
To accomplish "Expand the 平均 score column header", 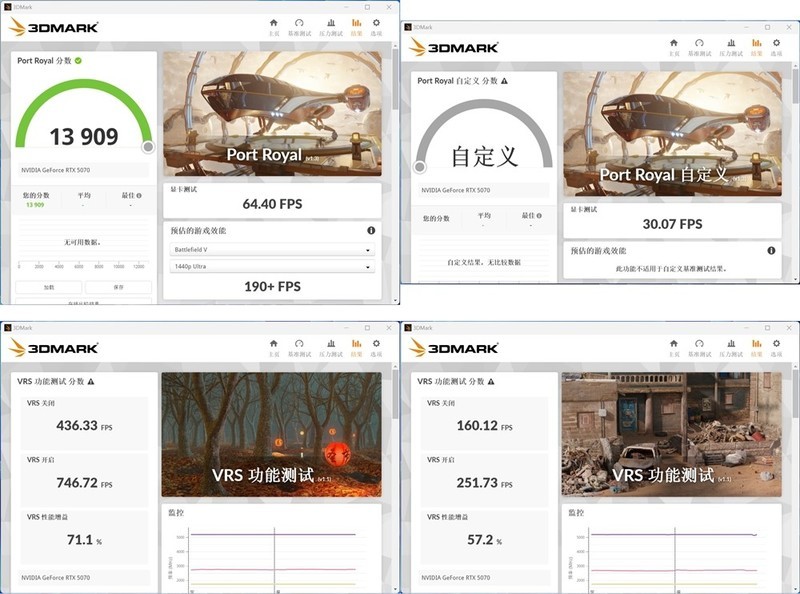I will tap(82, 194).
